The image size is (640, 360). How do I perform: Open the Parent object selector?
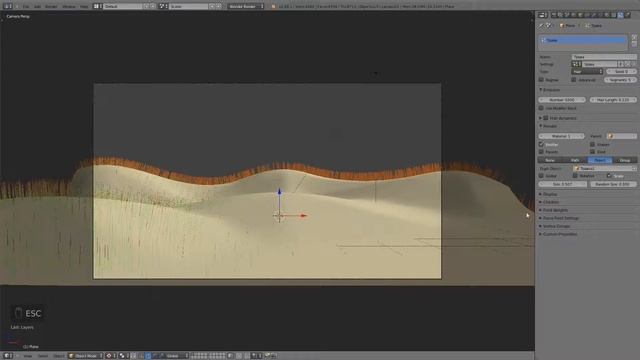tap(622, 136)
